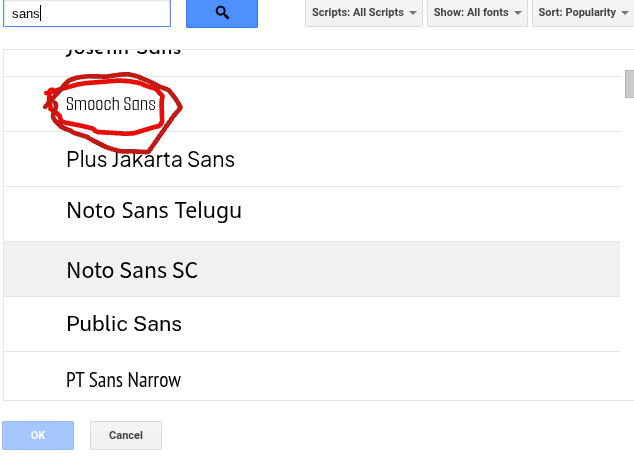Viewport: 634px width, 469px height.
Task: Select the PT Sans Narrow font
Action: coord(123,379)
